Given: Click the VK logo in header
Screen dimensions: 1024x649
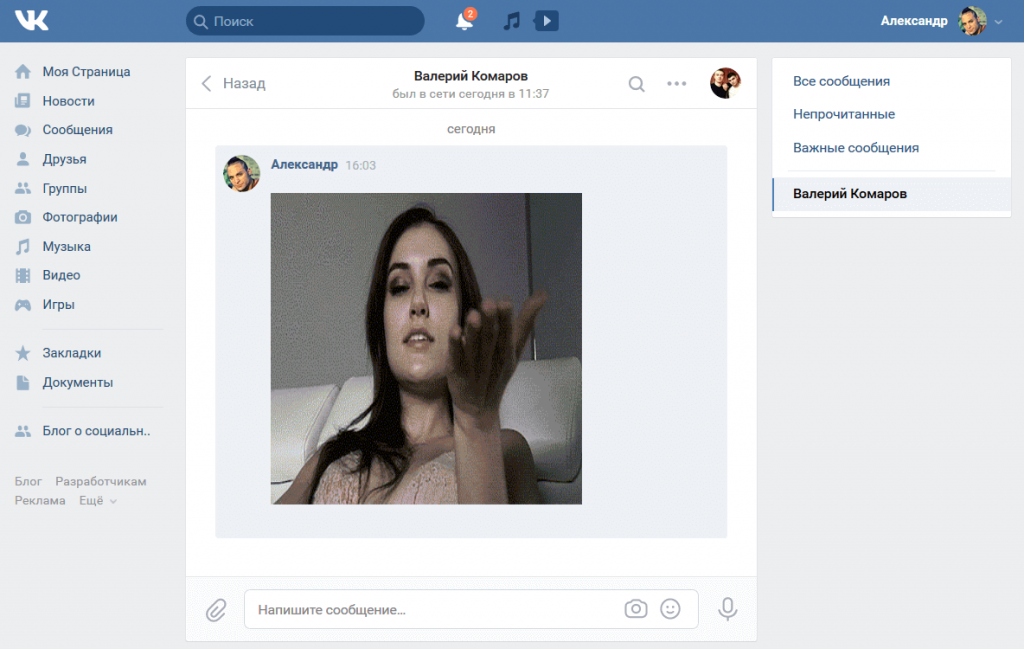Looking at the screenshot, I should tap(31, 21).
